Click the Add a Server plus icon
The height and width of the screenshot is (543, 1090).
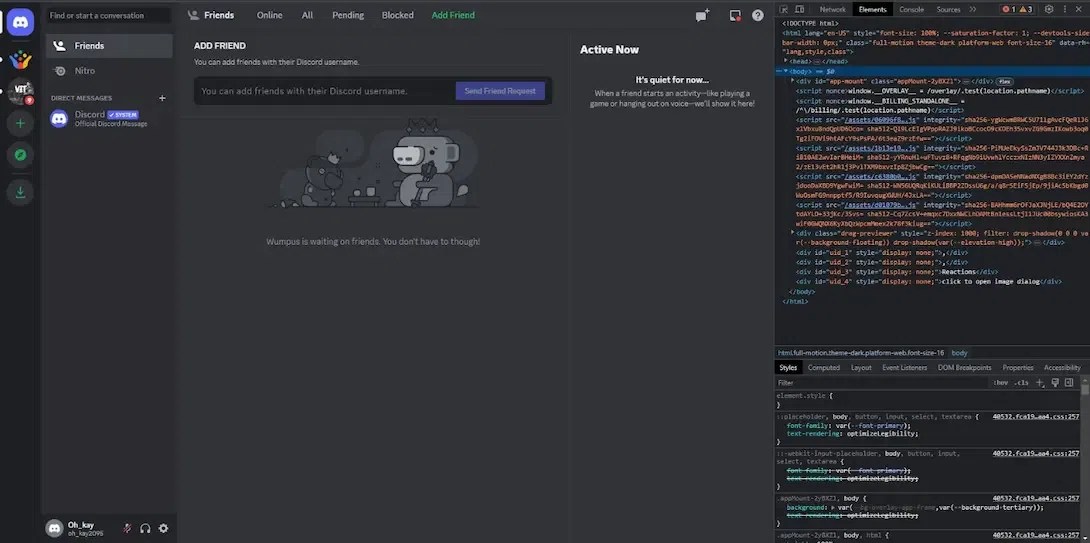pos(20,124)
